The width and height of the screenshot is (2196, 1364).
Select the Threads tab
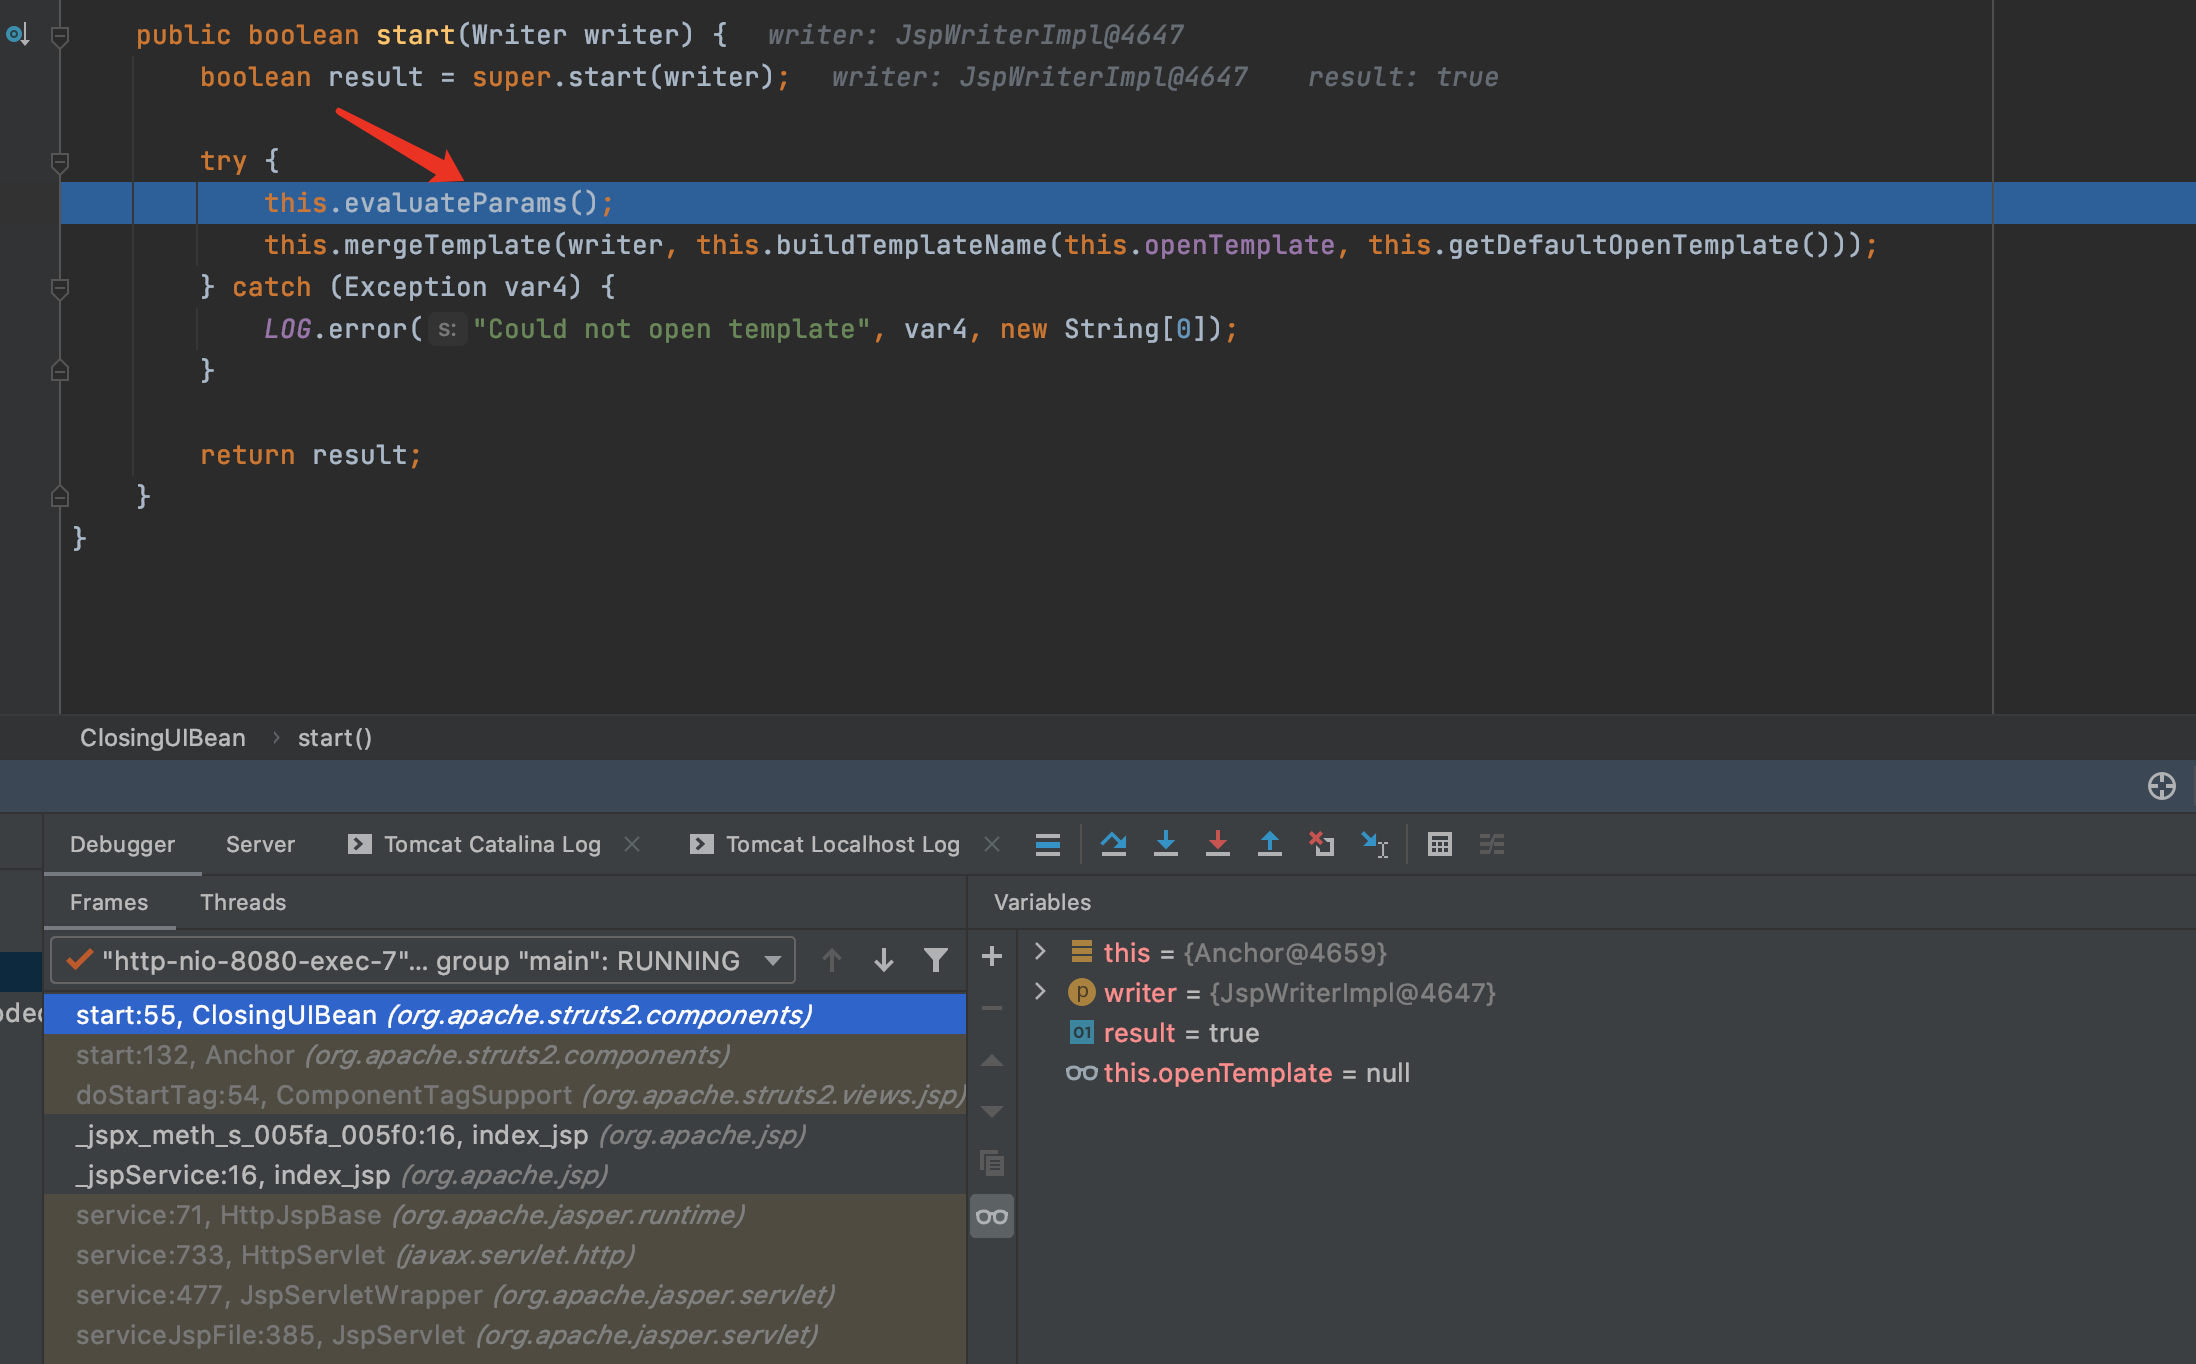coord(243,902)
